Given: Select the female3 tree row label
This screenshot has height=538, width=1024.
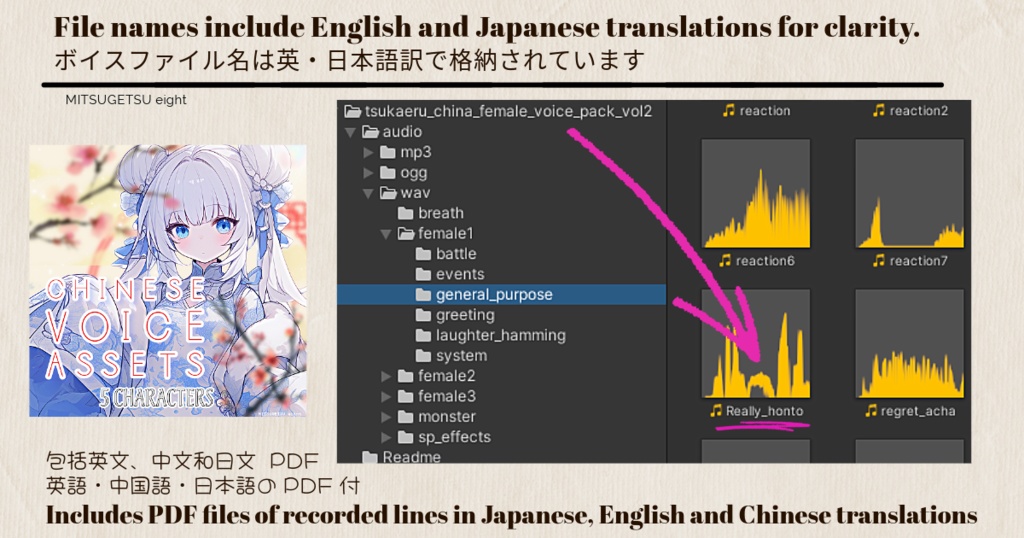Looking at the screenshot, I should (x=447, y=396).
